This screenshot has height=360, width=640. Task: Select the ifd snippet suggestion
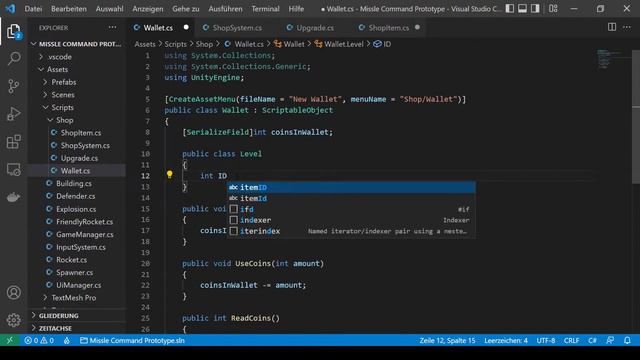pyautogui.click(x=351, y=209)
